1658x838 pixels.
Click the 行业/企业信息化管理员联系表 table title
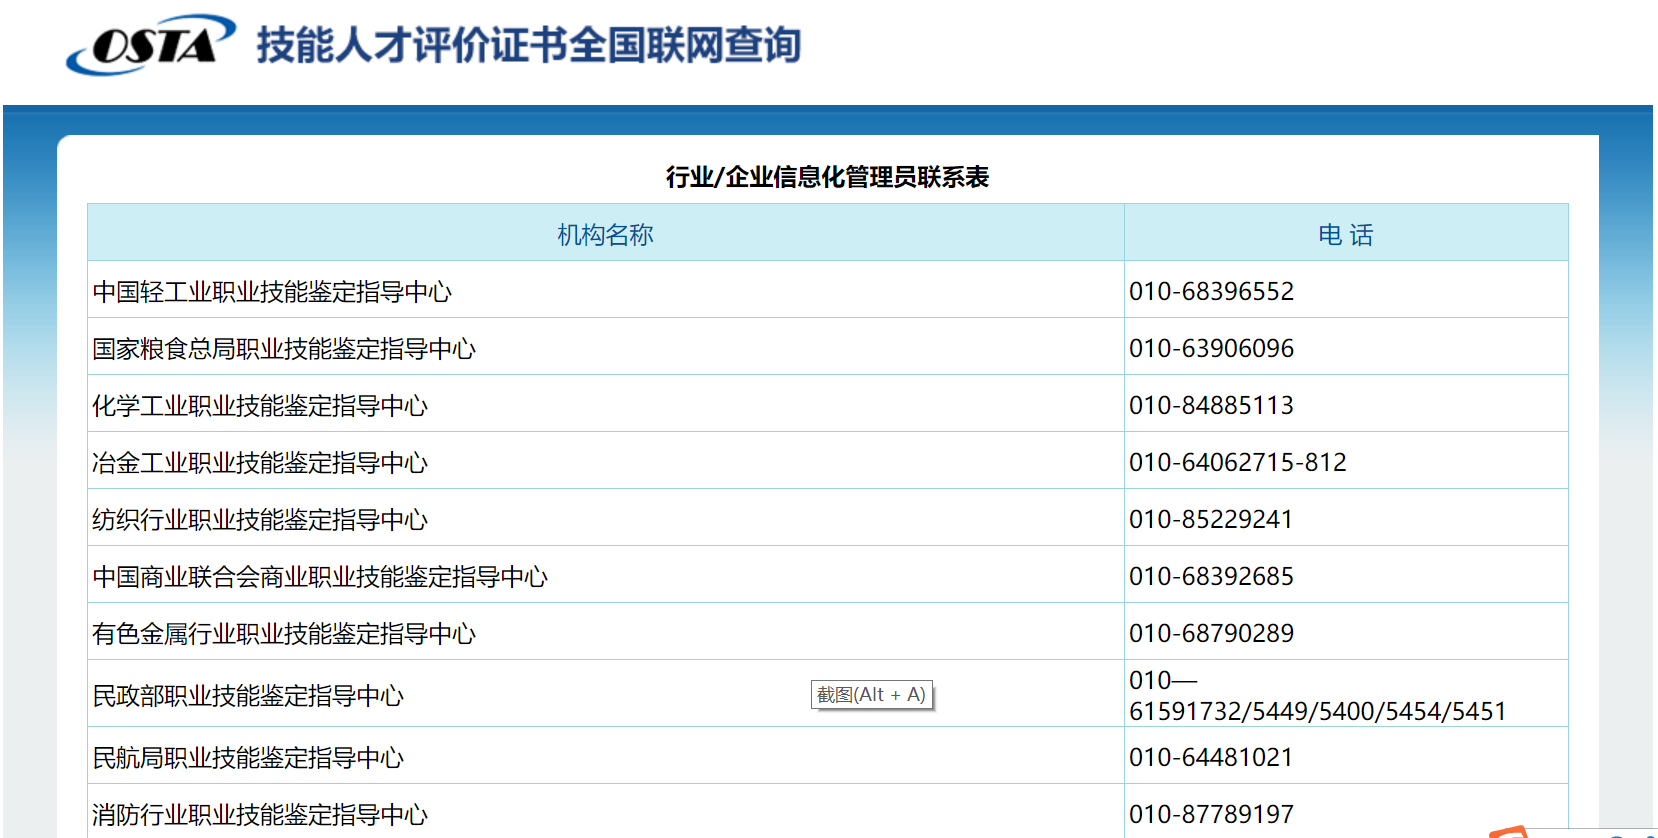827,177
